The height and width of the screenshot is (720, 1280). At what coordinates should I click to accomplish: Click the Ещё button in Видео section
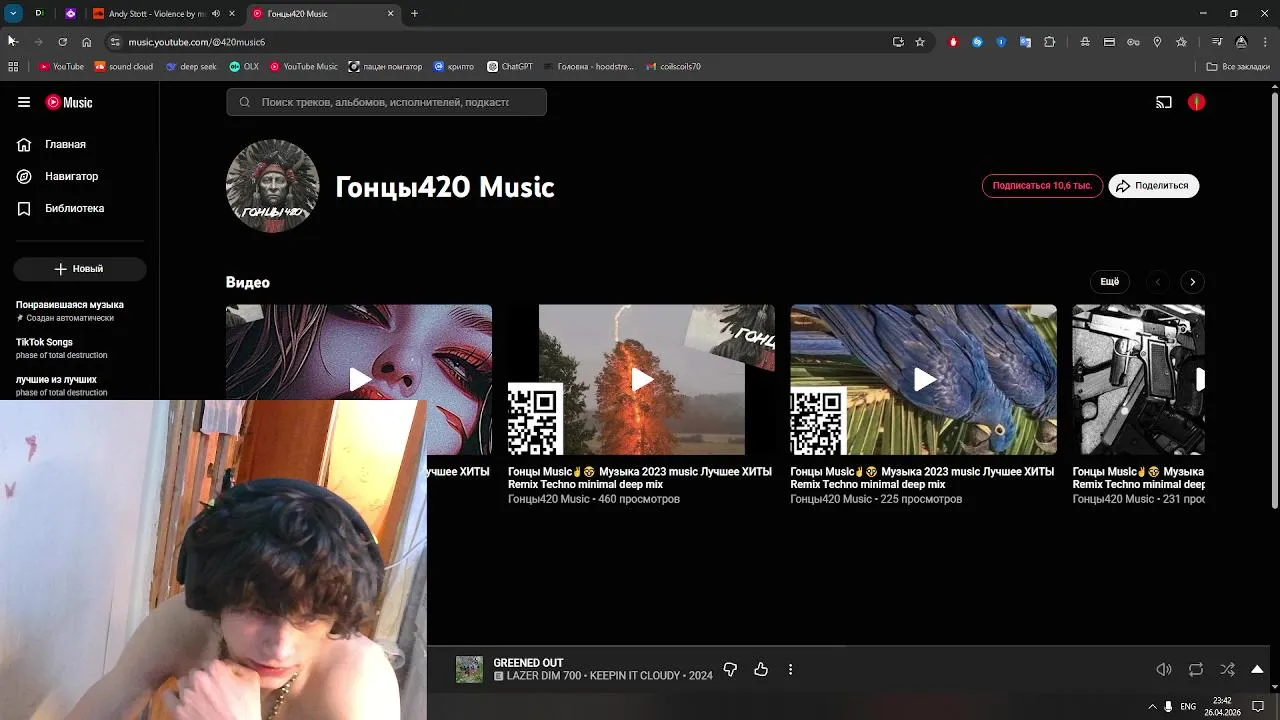tap(1110, 282)
